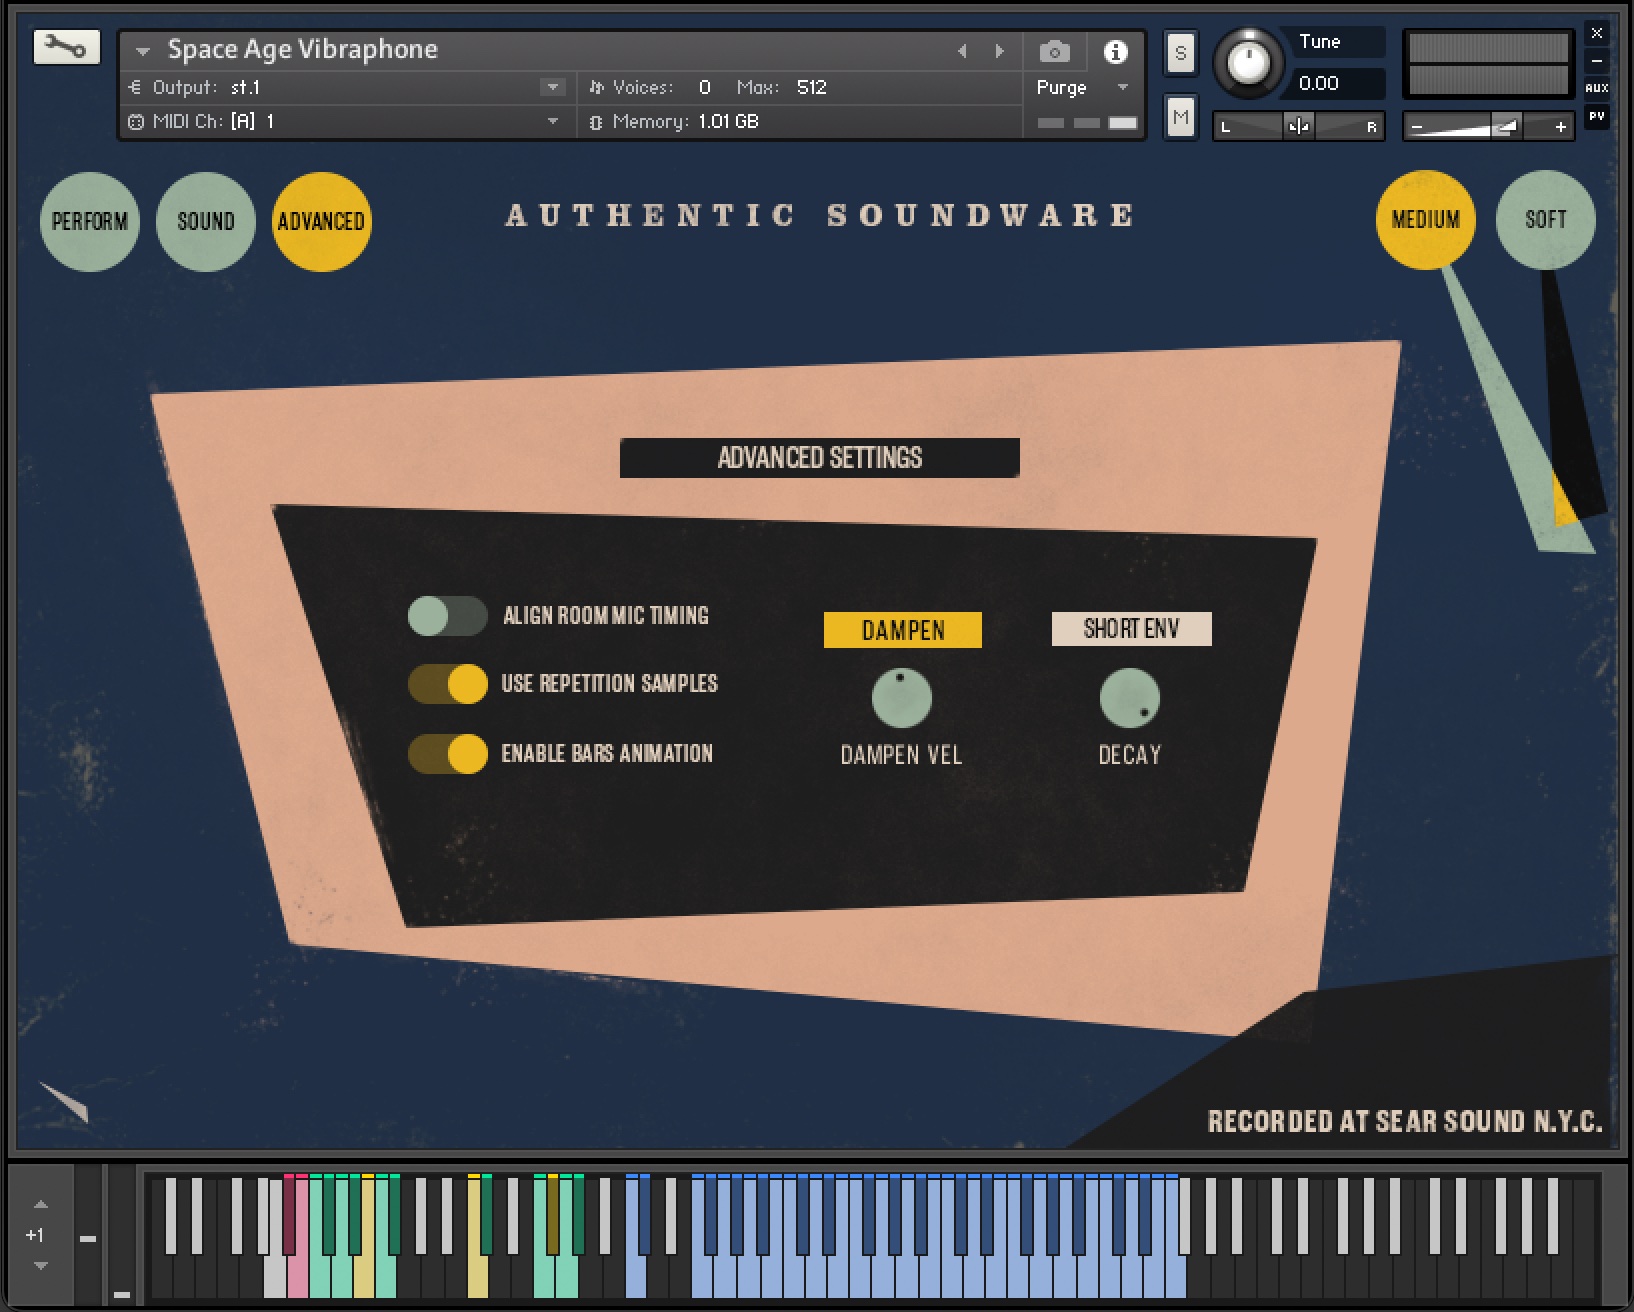The image size is (1634, 1312).
Task: Switch to the SOUND tab
Action: 206,221
